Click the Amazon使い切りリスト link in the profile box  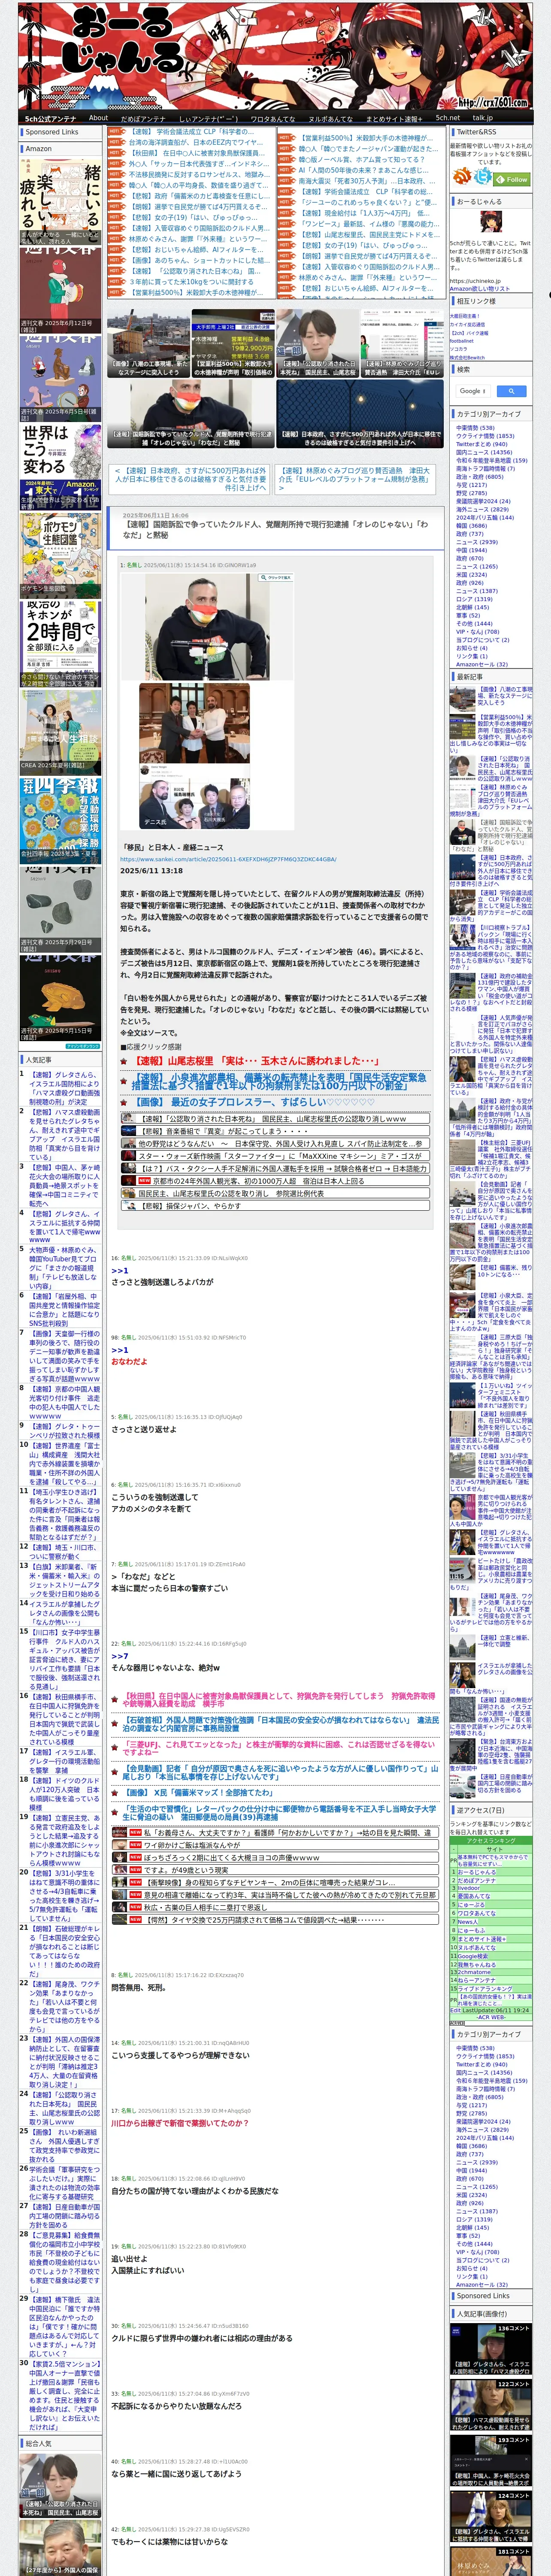click(x=480, y=288)
